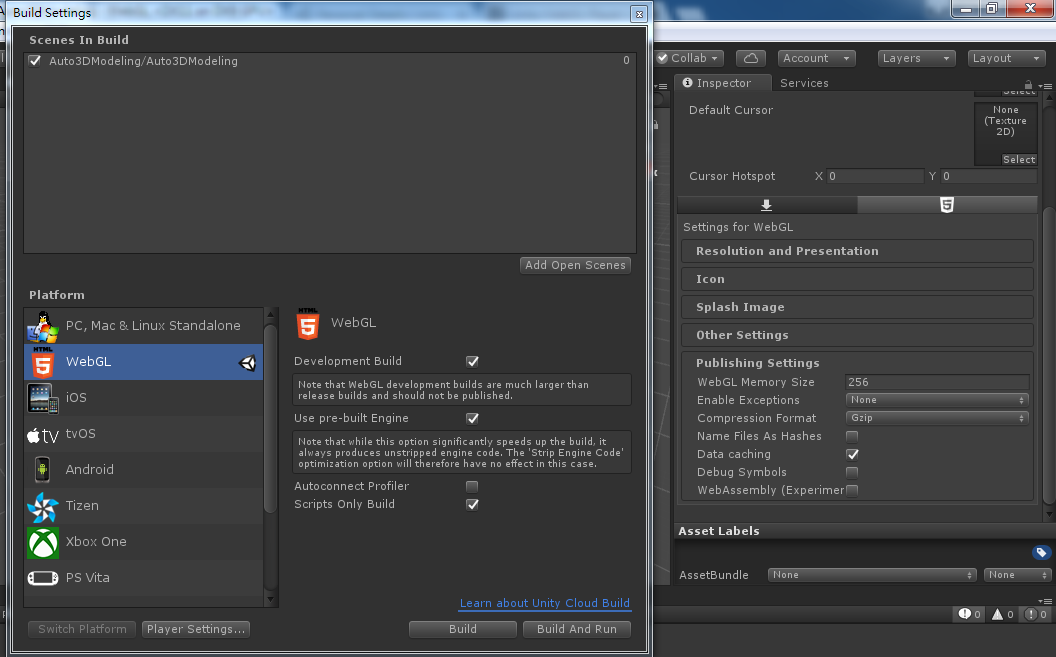Select the tvOS platform icon

click(x=43, y=434)
